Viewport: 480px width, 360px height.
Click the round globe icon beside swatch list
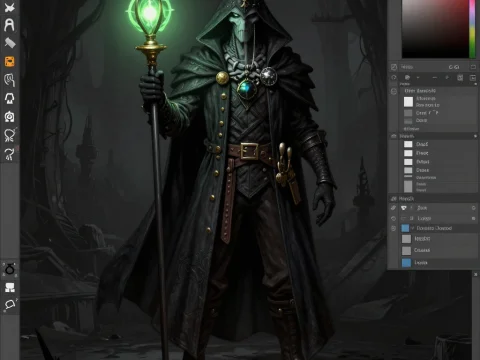pos(394,91)
